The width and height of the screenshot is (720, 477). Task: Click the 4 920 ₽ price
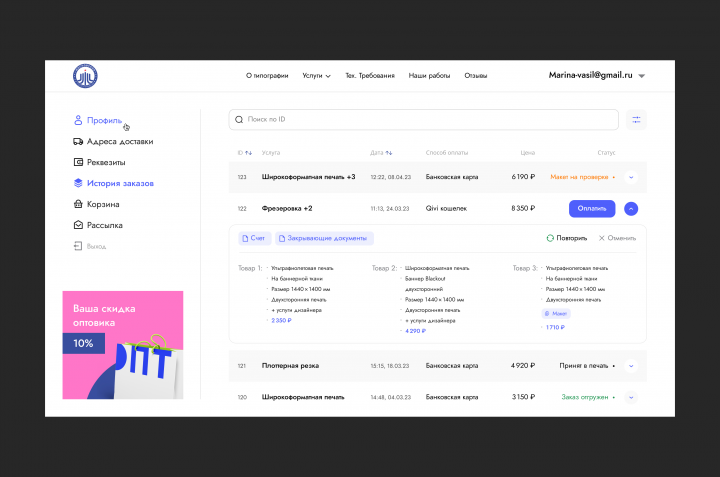523,366
